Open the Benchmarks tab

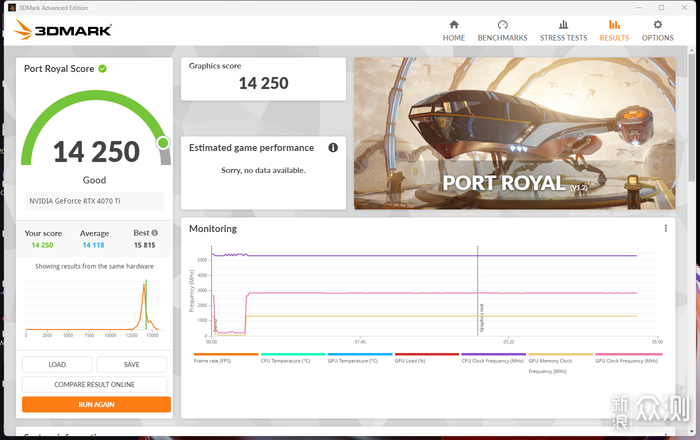pos(502,31)
